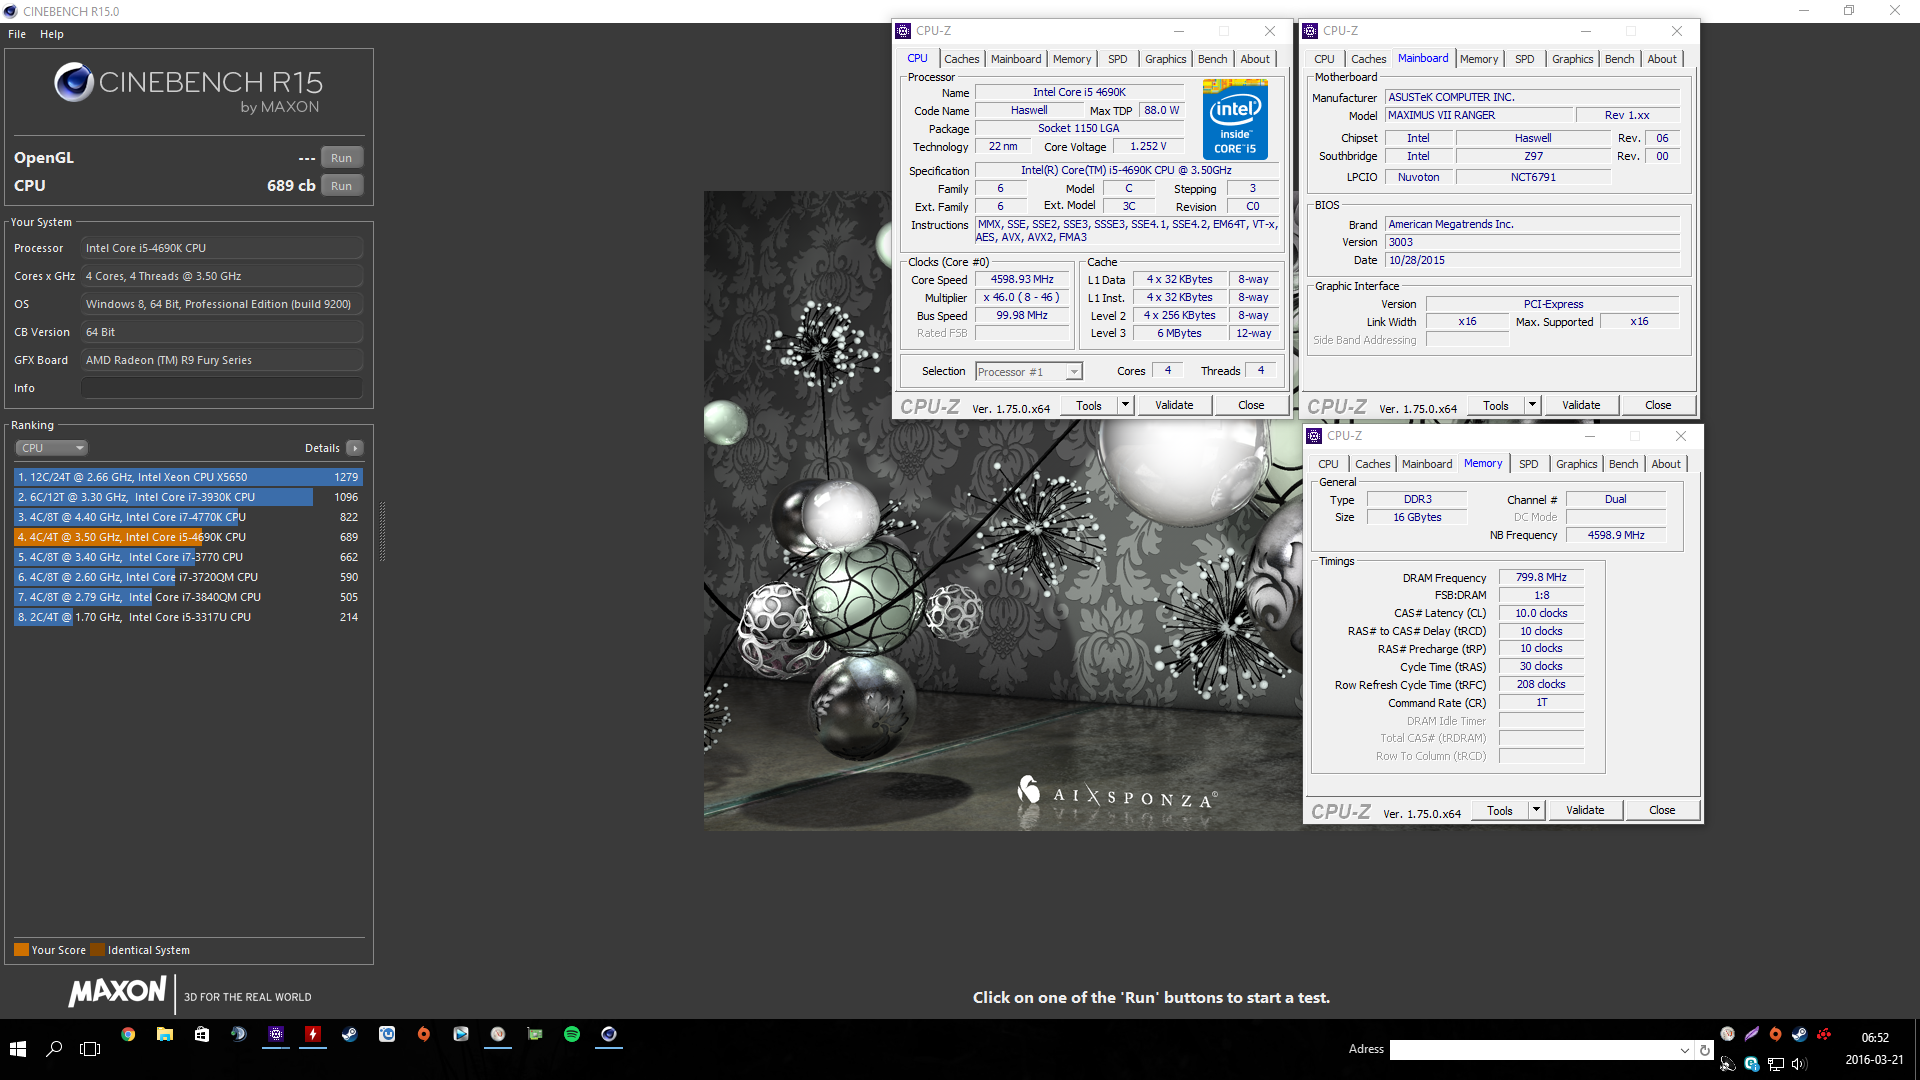
Task: Click the Details arrow button in Ranking
Action: click(x=355, y=448)
